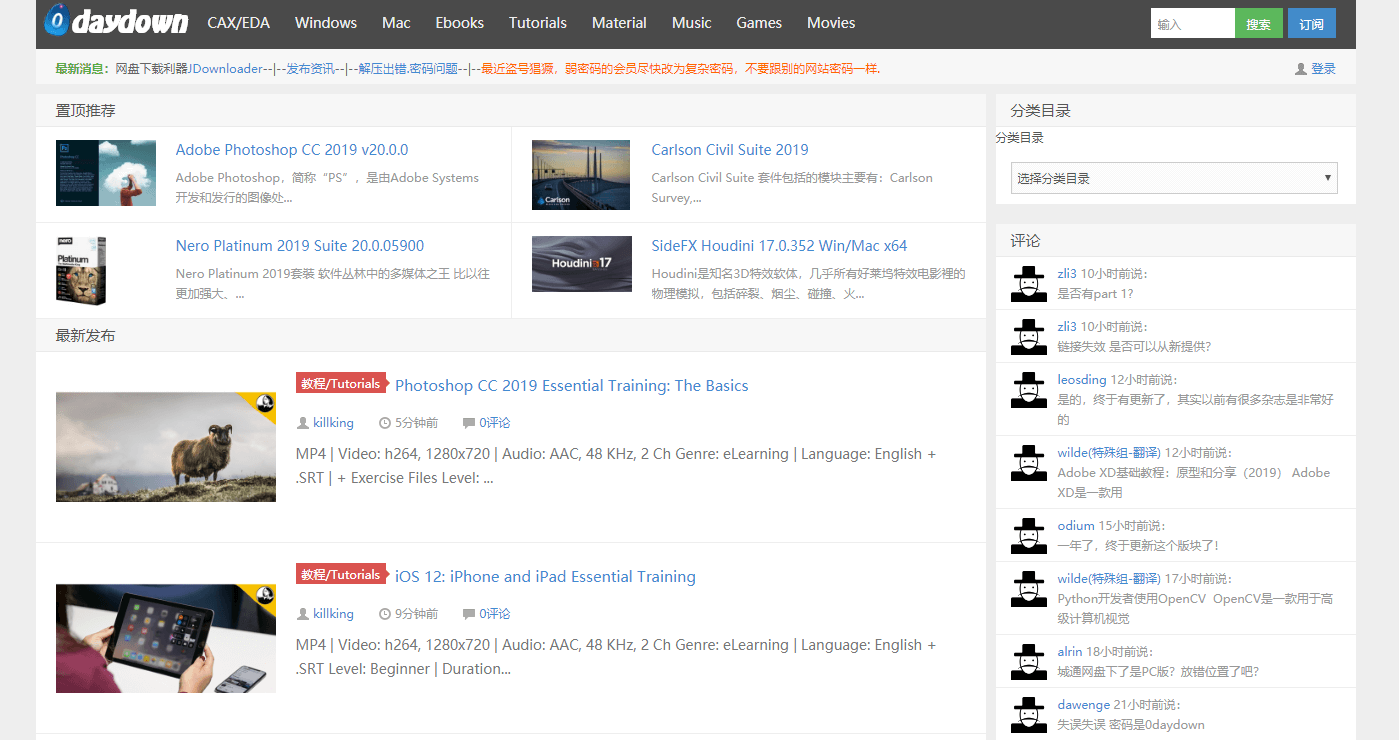Screen dimensions: 1399x740
Task: Click avatar beside dawenge comment
Action: coord(1029,715)
